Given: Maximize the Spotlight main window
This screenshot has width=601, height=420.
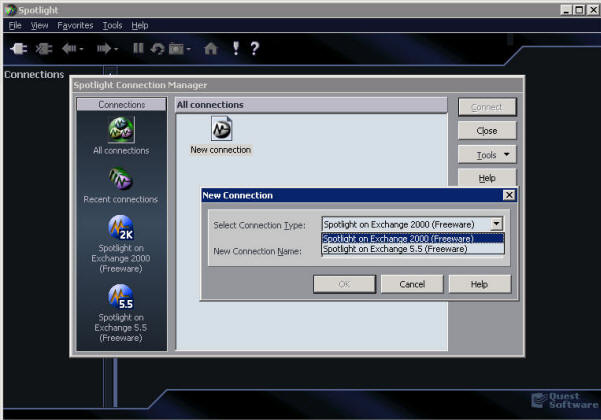Looking at the screenshot, I should (580, 10).
